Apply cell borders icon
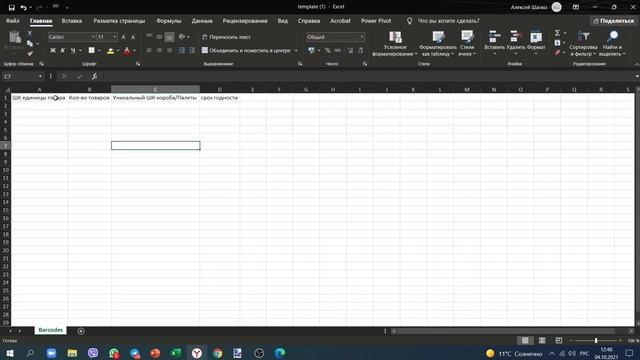640x360 pixels. click(x=91, y=51)
